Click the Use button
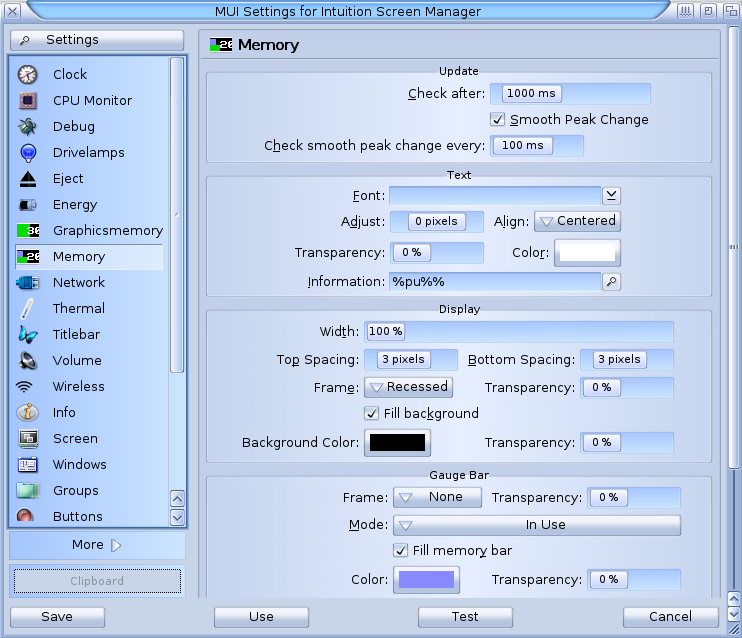This screenshot has width=742, height=638. click(x=261, y=617)
